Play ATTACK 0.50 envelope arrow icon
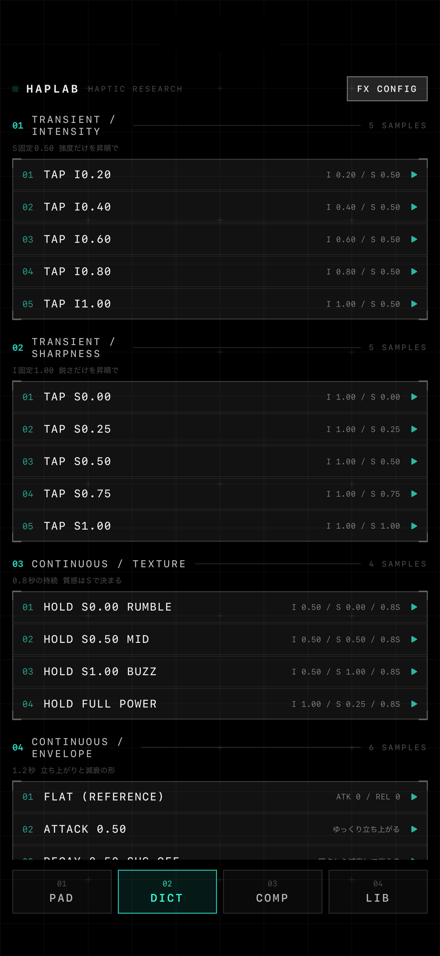 (414, 829)
